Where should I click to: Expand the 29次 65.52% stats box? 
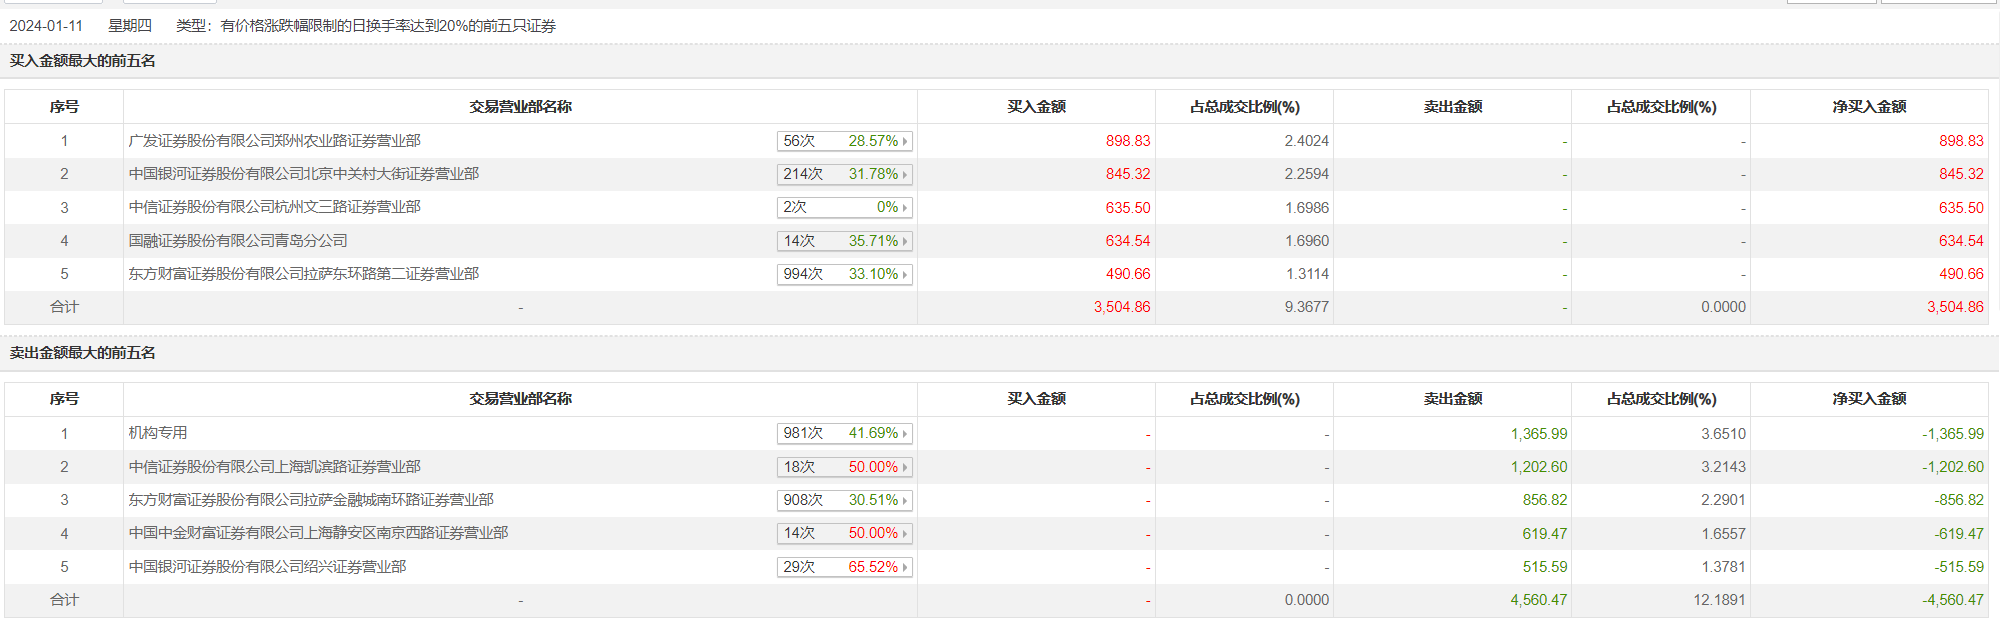844,567
